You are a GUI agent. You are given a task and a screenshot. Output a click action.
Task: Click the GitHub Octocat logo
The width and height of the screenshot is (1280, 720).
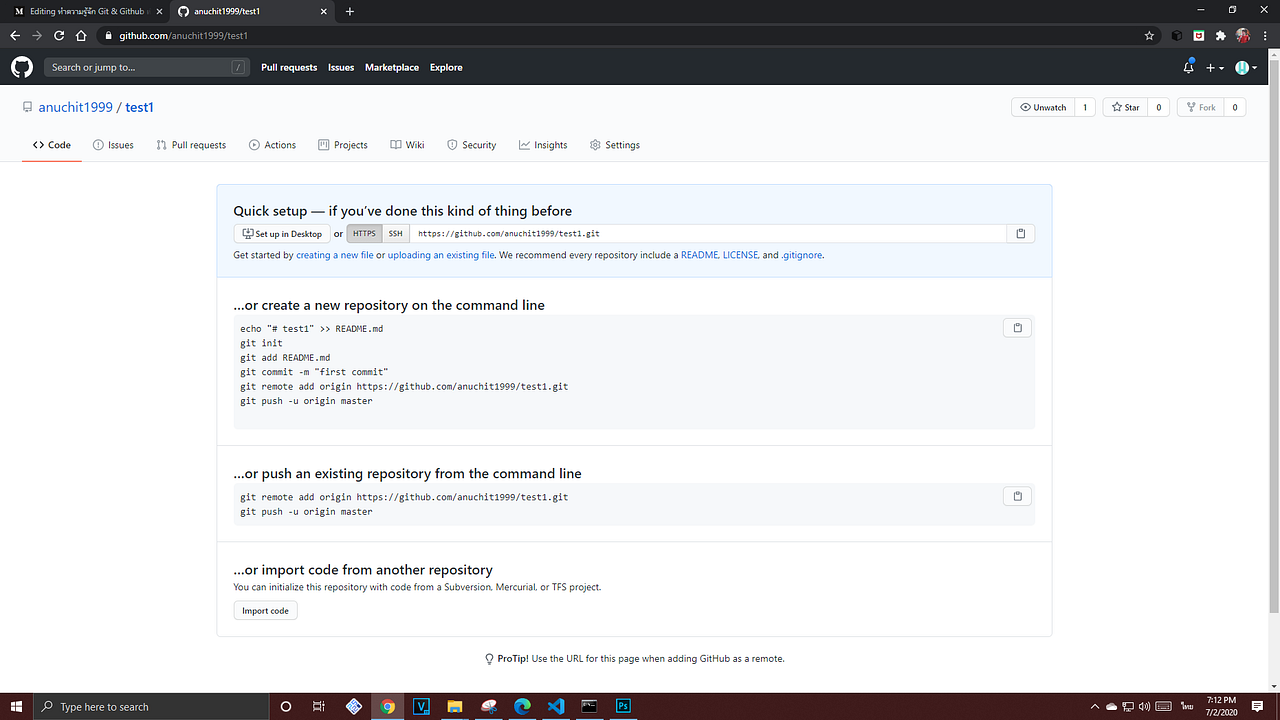(x=21, y=67)
